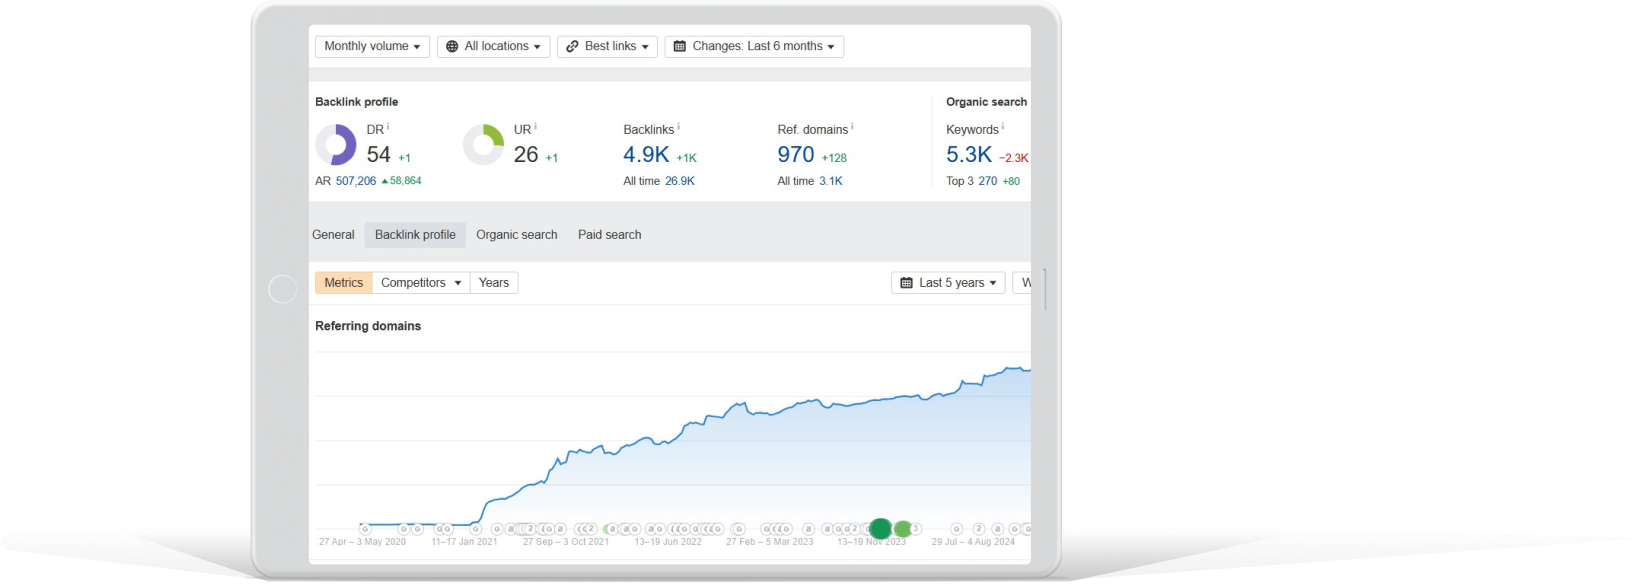This screenshot has height=585, width=1647.
Task: Open the 5.3K keywords link
Action: (969, 155)
